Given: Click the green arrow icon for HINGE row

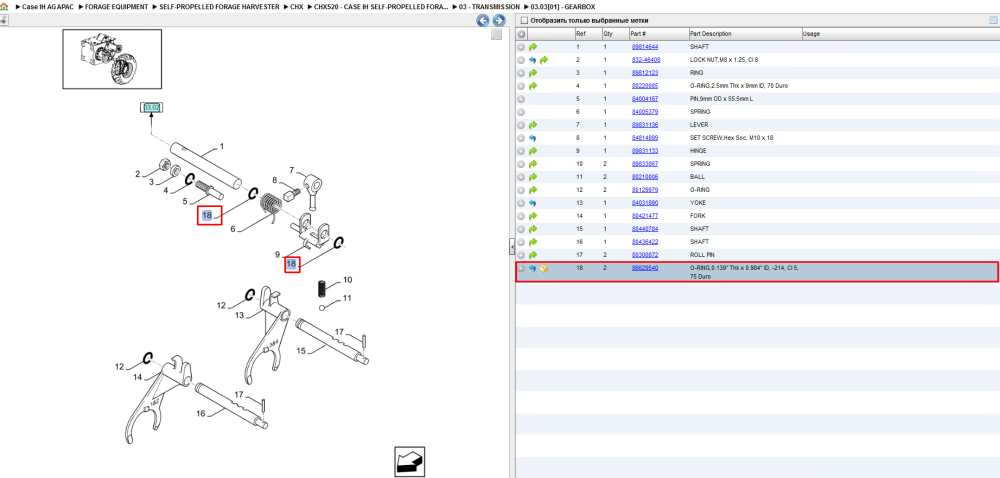Looking at the screenshot, I should (533, 151).
